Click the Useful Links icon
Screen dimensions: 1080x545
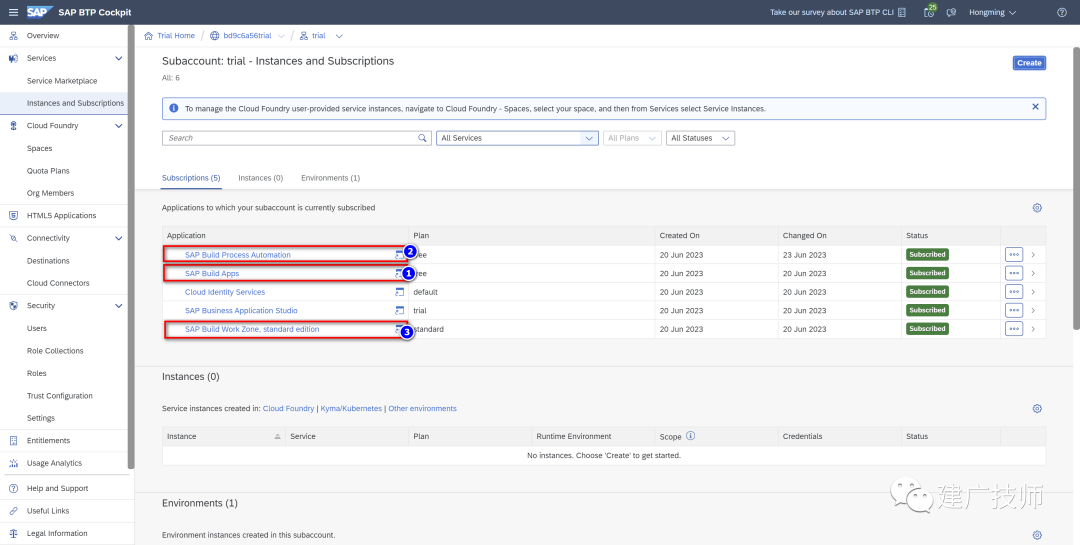coord(13,511)
